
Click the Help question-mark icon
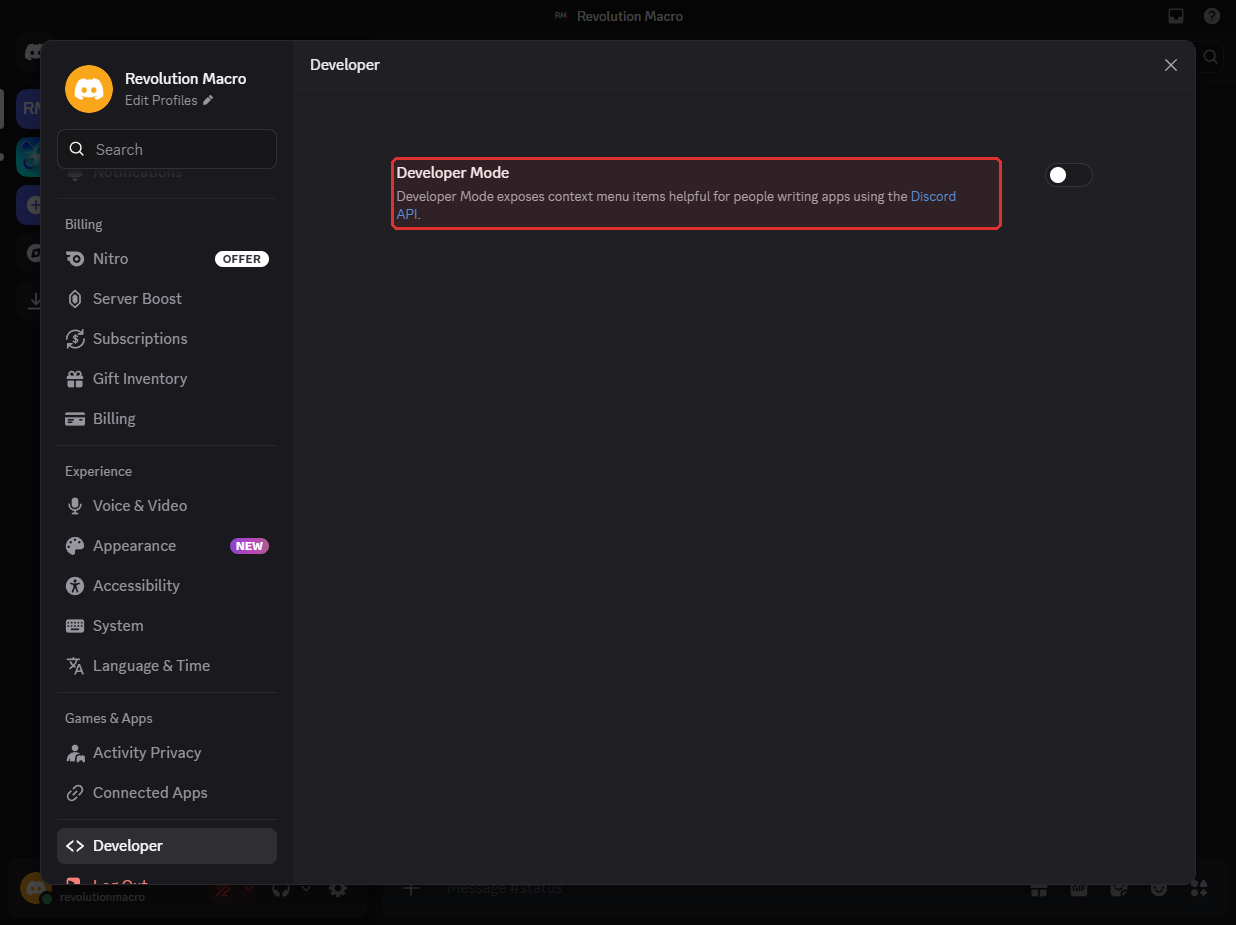1212,16
